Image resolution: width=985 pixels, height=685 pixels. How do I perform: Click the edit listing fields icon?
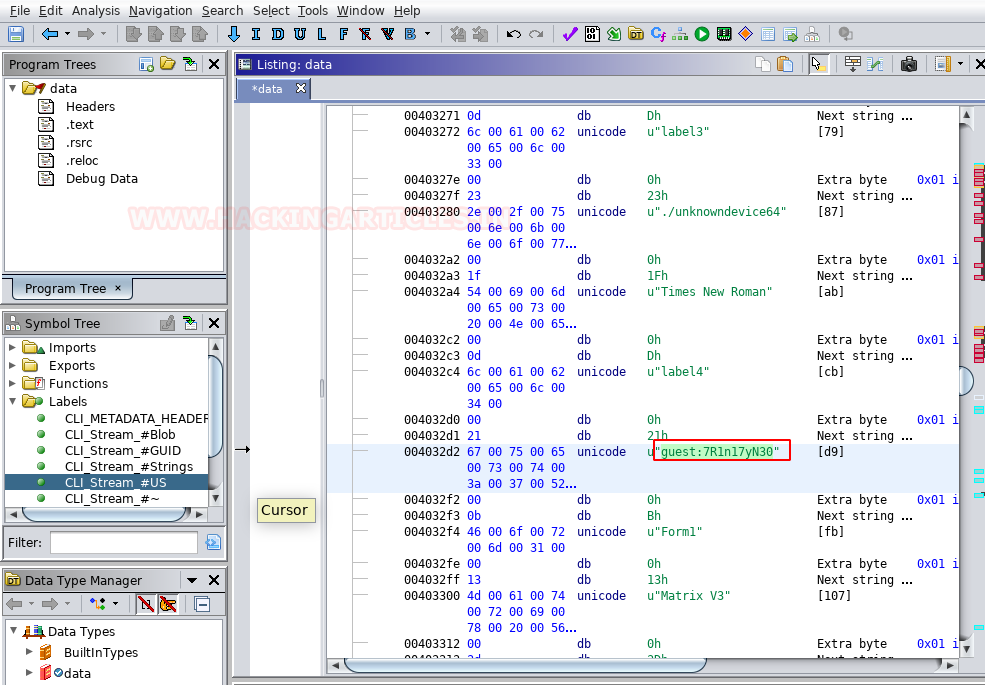coord(852,64)
